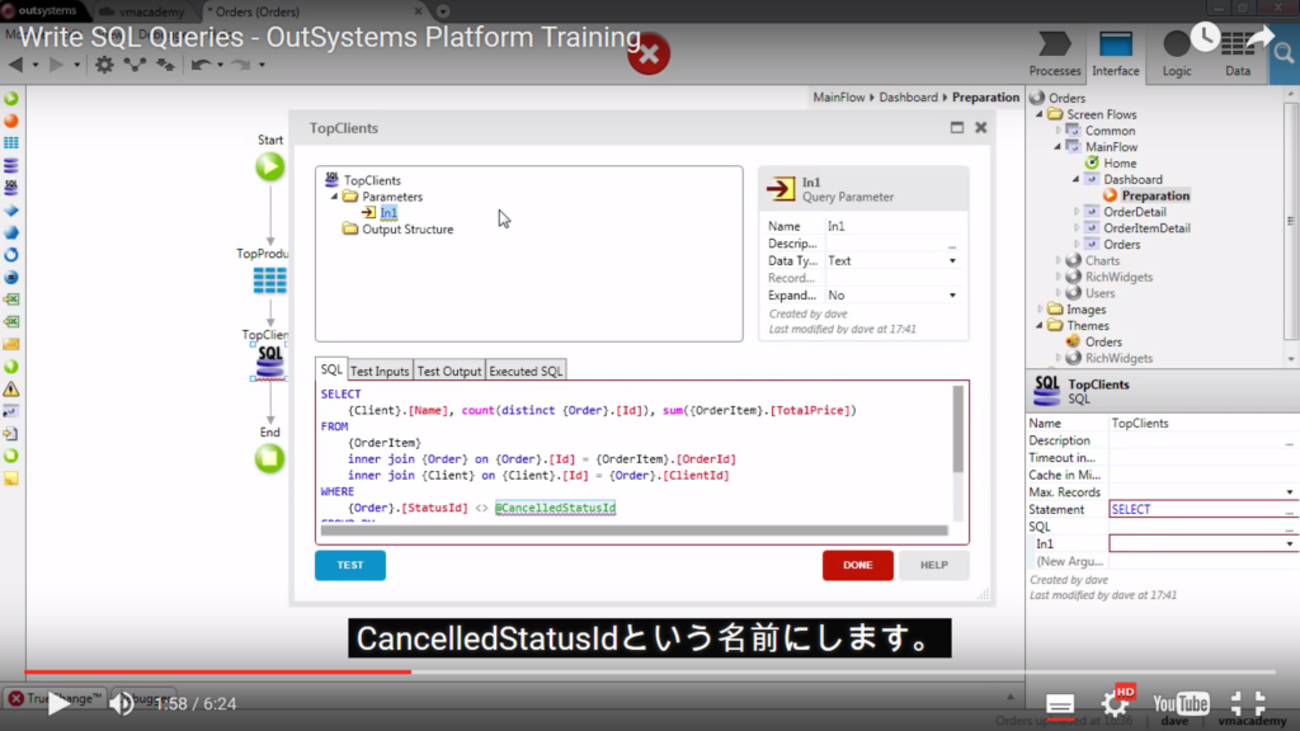
Task: Select the Users flow
Action: (x=1099, y=293)
